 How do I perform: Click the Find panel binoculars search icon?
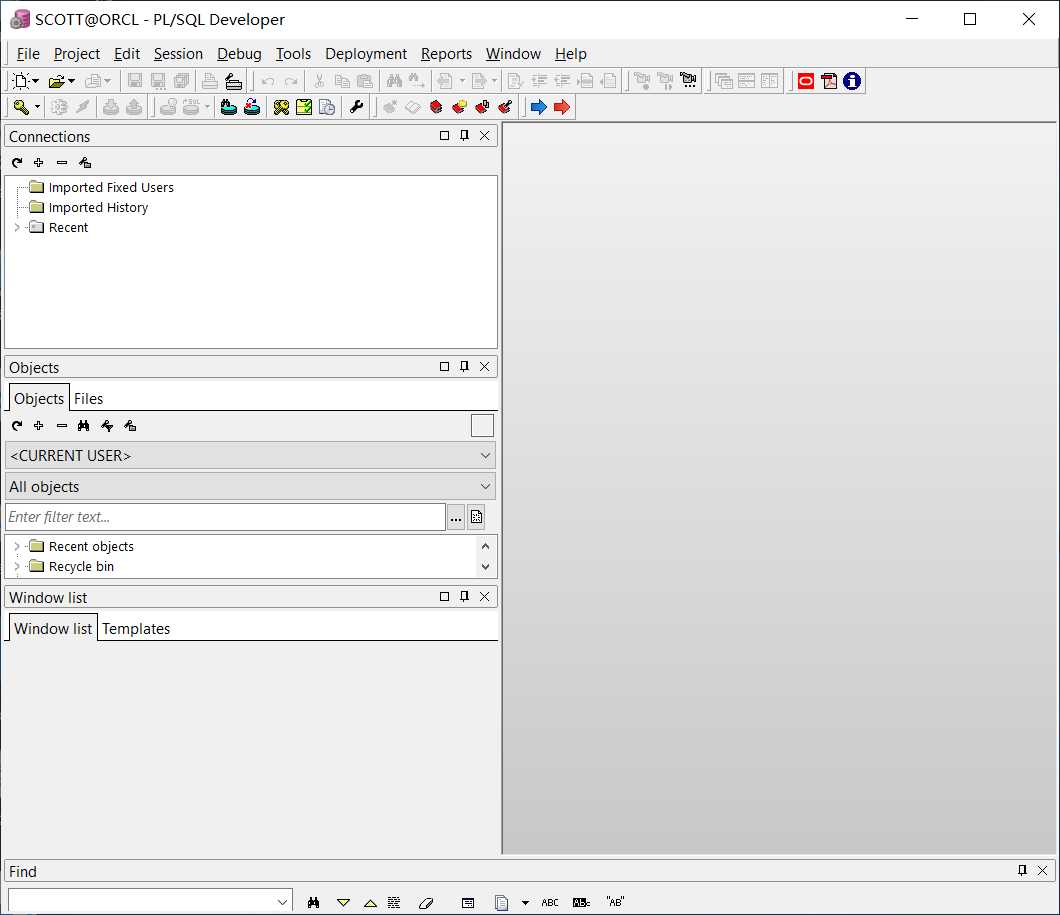[313, 902]
